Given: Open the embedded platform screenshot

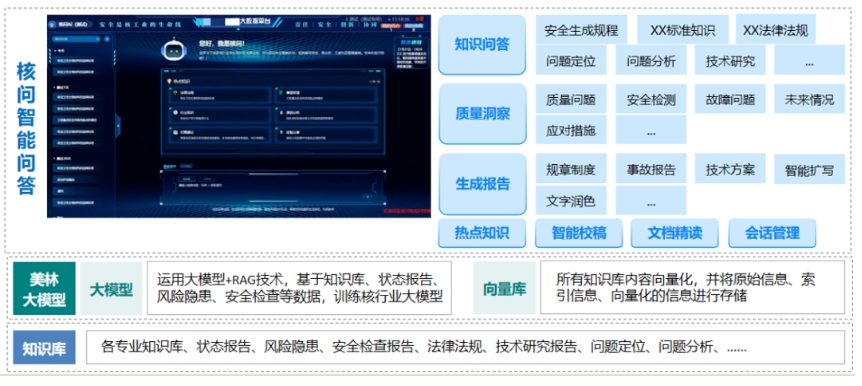Looking at the screenshot, I should (x=239, y=117).
